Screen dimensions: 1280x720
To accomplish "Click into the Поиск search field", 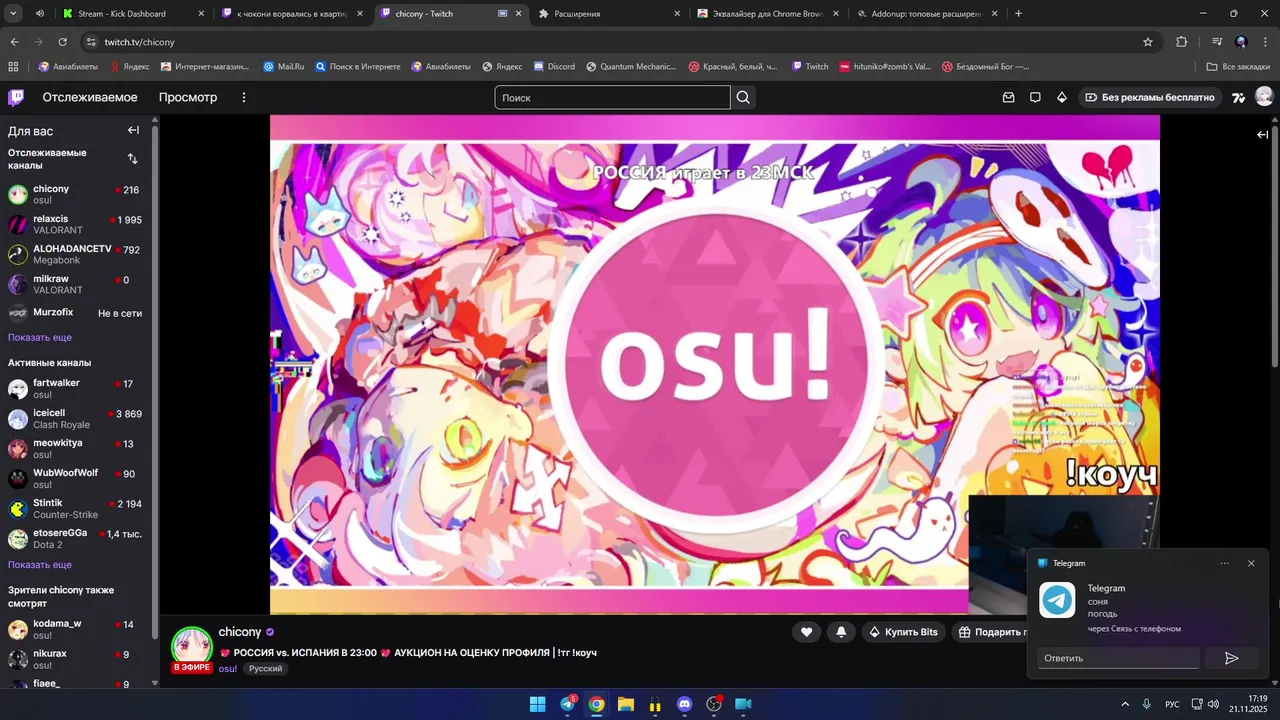I will click(x=612, y=97).
